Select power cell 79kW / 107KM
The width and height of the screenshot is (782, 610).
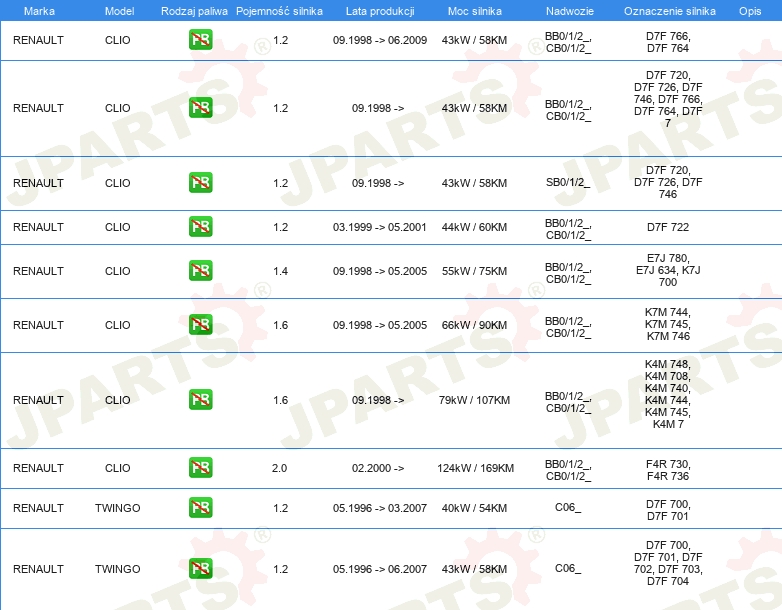[x=474, y=400]
